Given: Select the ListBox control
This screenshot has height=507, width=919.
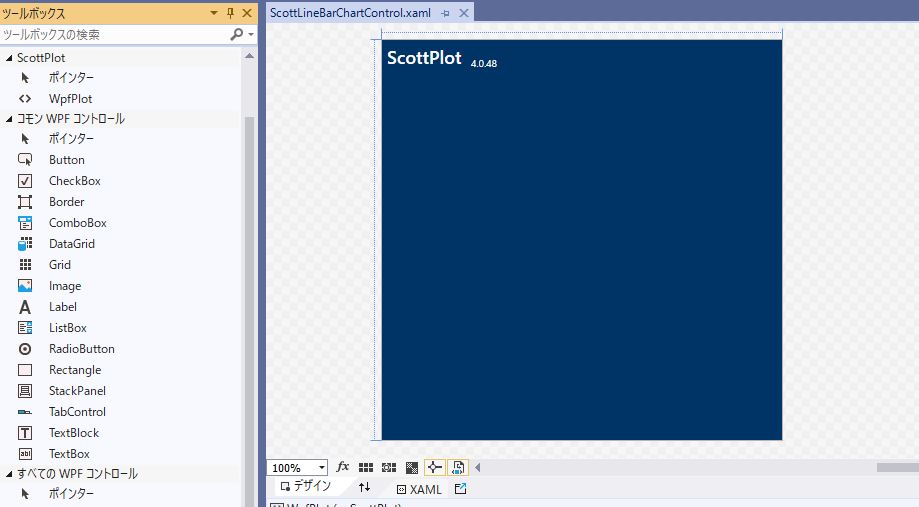Looking at the screenshot, I should 67,328.
